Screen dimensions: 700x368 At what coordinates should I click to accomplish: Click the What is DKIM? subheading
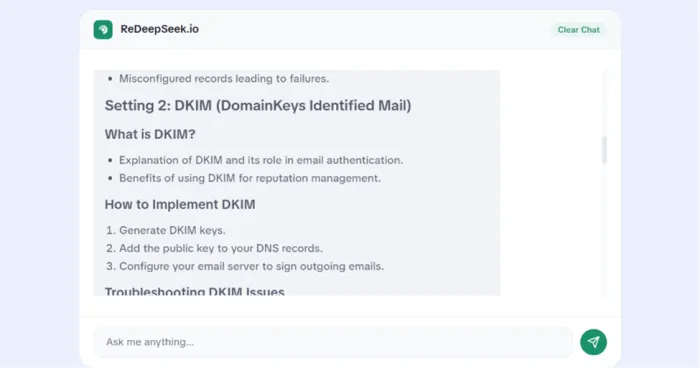[150, 134]
